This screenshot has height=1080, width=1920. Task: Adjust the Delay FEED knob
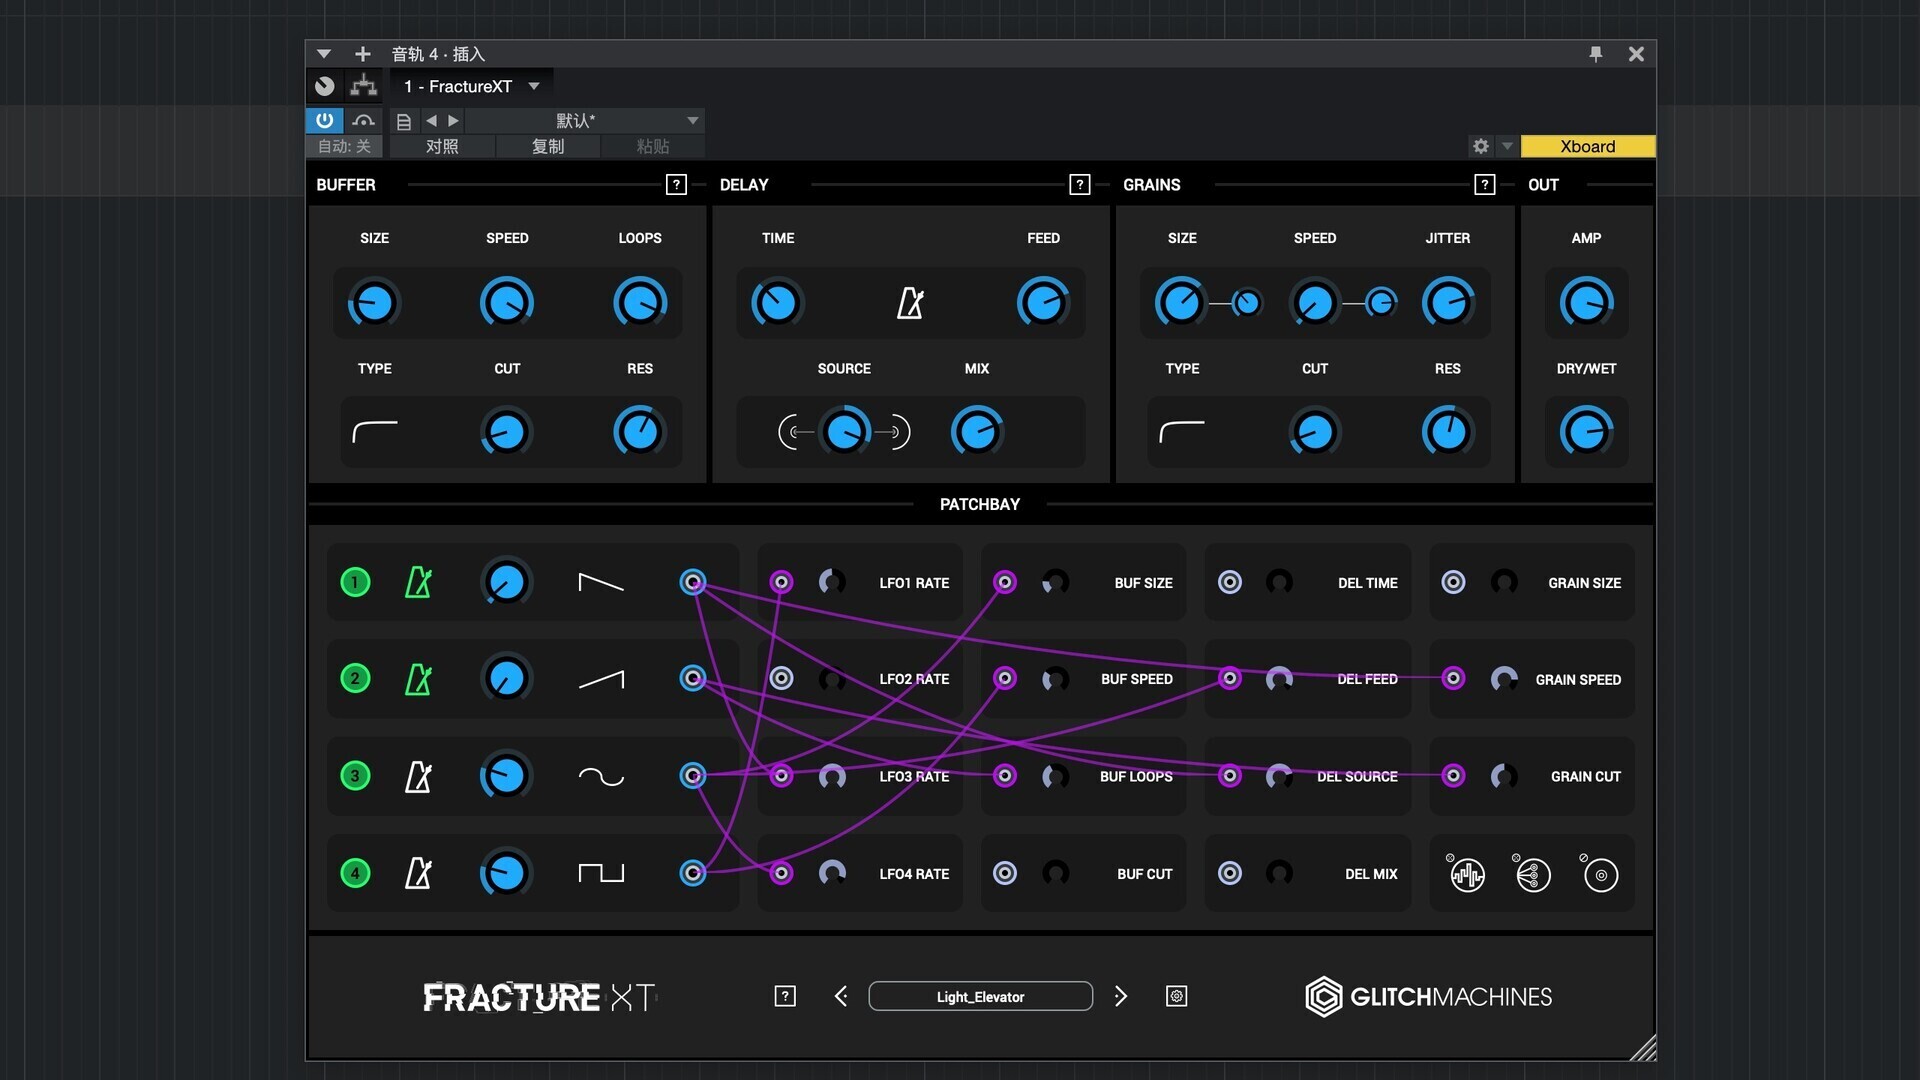tap(1043, 303)
